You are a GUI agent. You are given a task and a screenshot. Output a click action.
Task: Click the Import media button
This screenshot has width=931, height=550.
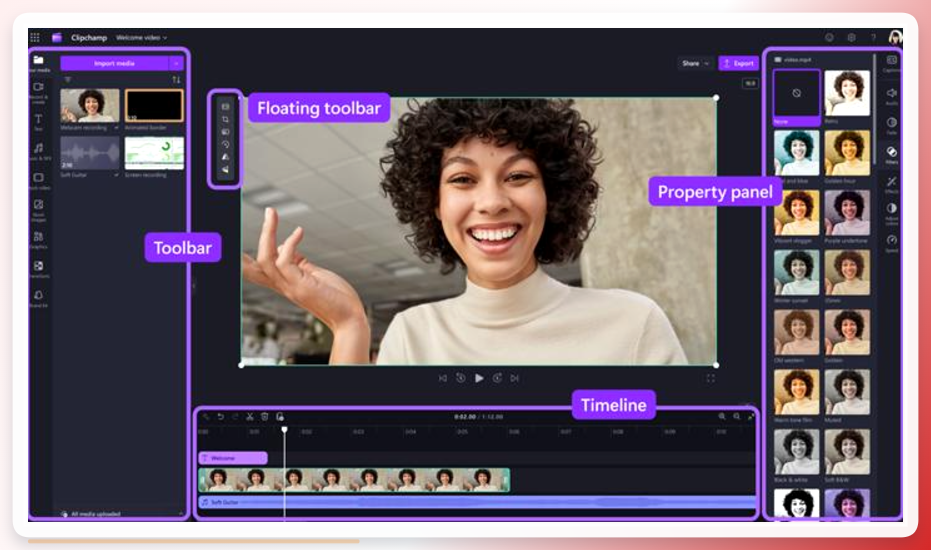(x=115, y=63)
